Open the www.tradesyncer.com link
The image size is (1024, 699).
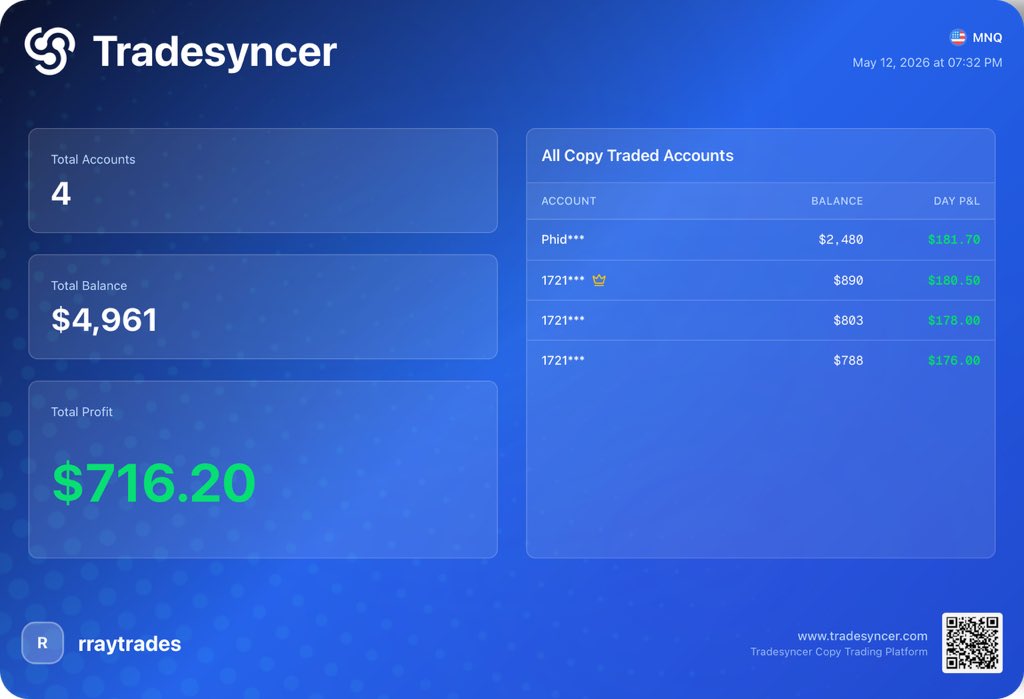862,636
